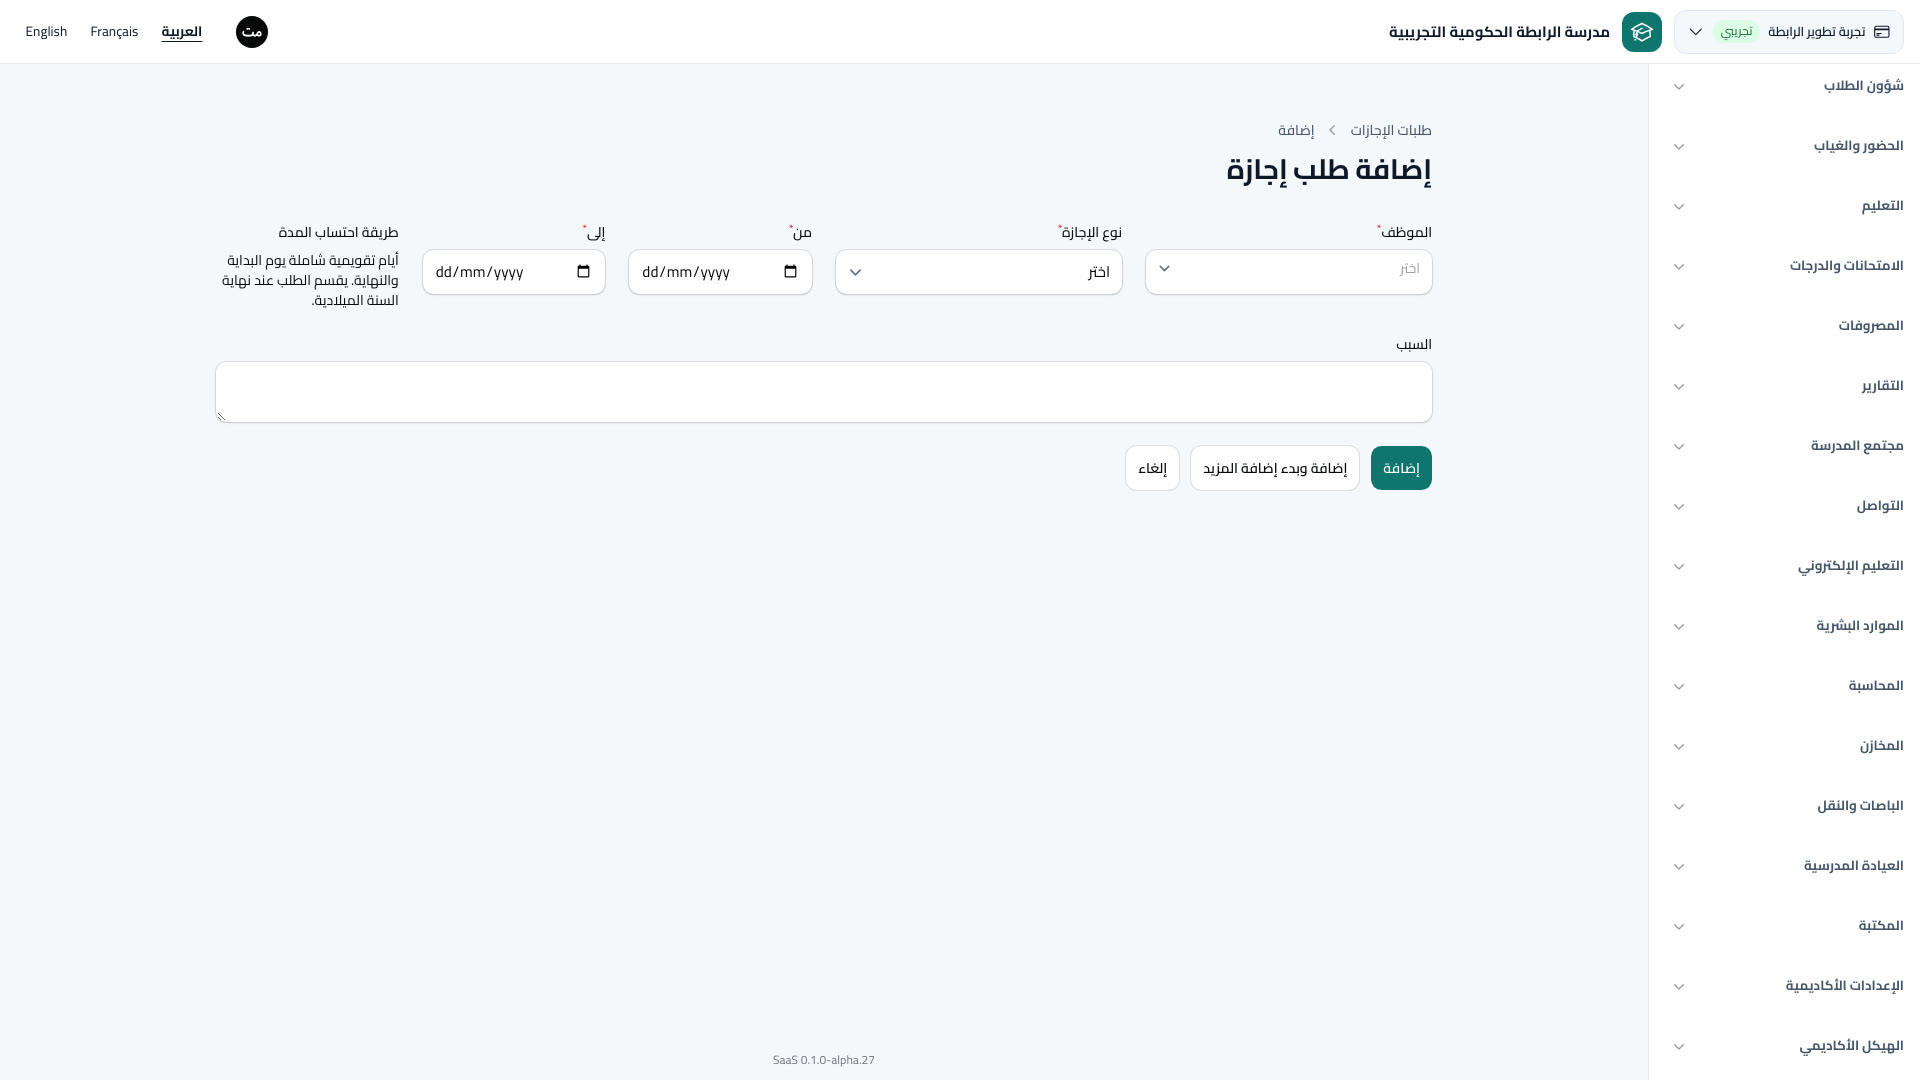Select the العربية language link
This screenshot has height=1080, width=1920.
coord(182,32)
